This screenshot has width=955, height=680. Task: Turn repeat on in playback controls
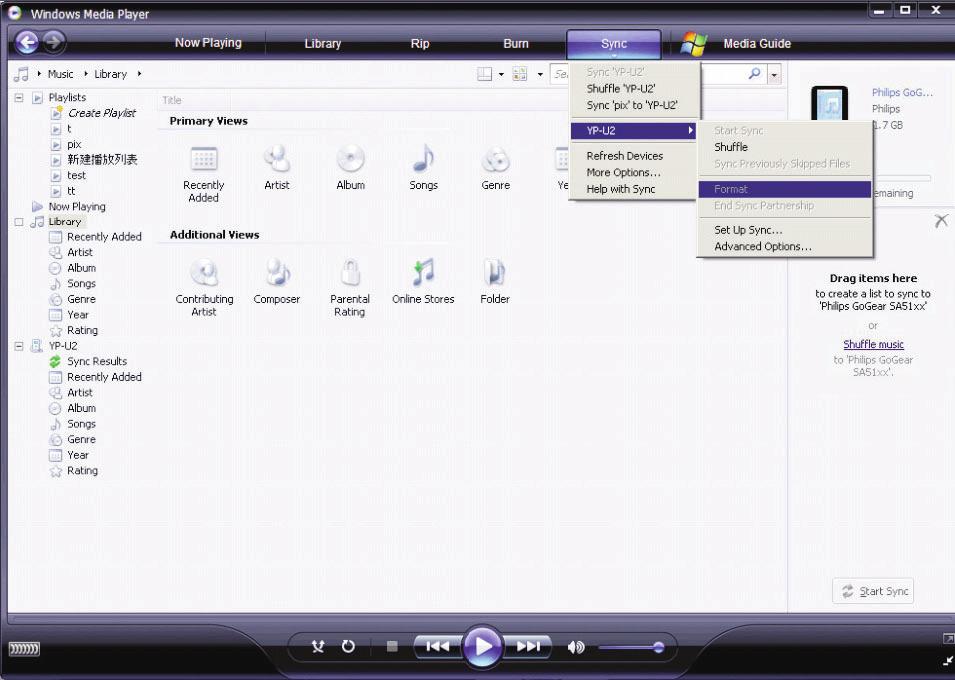[348, 646]
